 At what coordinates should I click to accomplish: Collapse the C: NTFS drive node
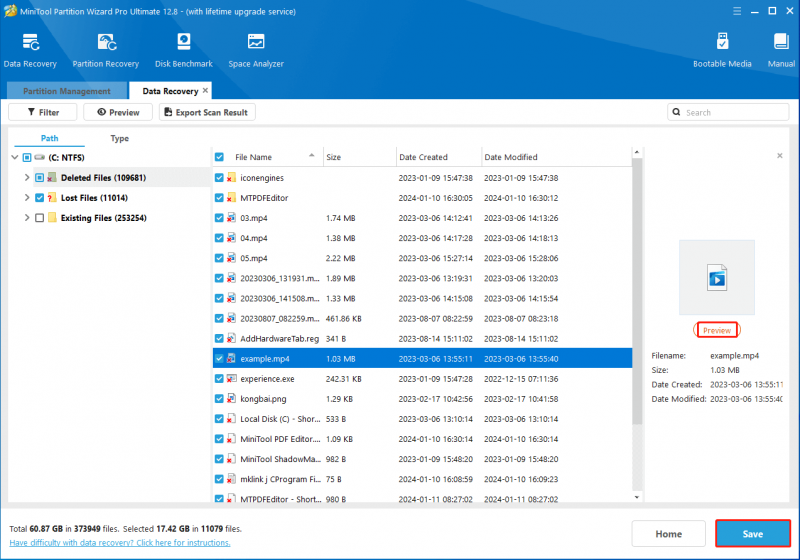(15, 158)
